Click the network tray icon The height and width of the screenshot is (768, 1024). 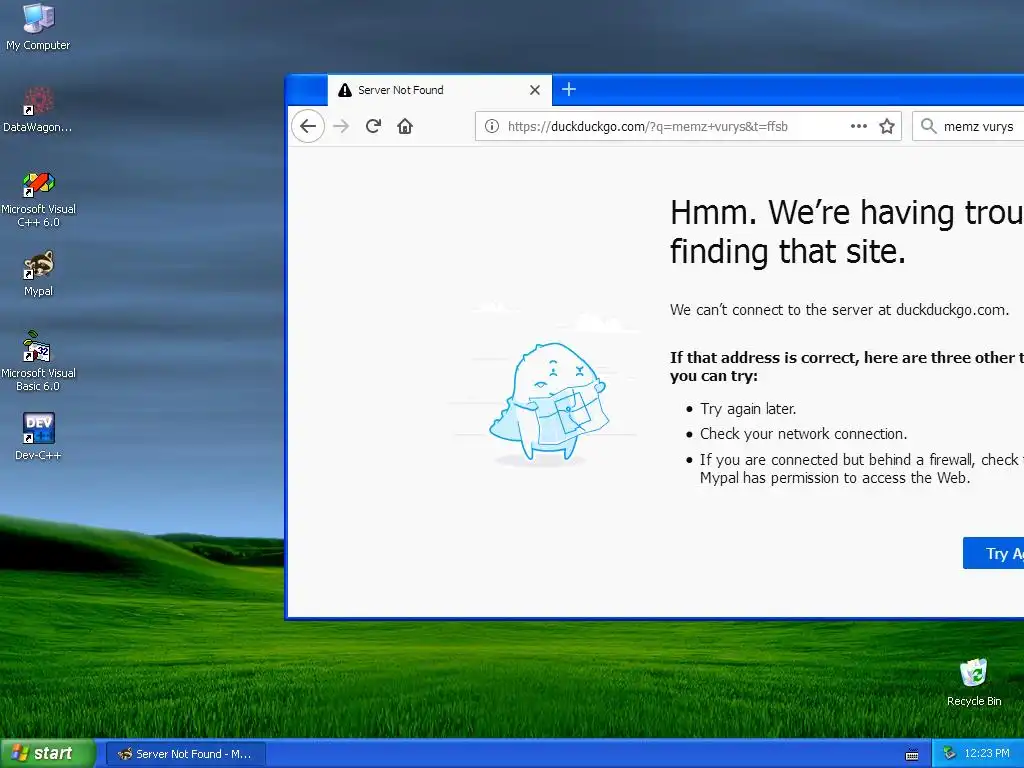(x=949, y=753)
